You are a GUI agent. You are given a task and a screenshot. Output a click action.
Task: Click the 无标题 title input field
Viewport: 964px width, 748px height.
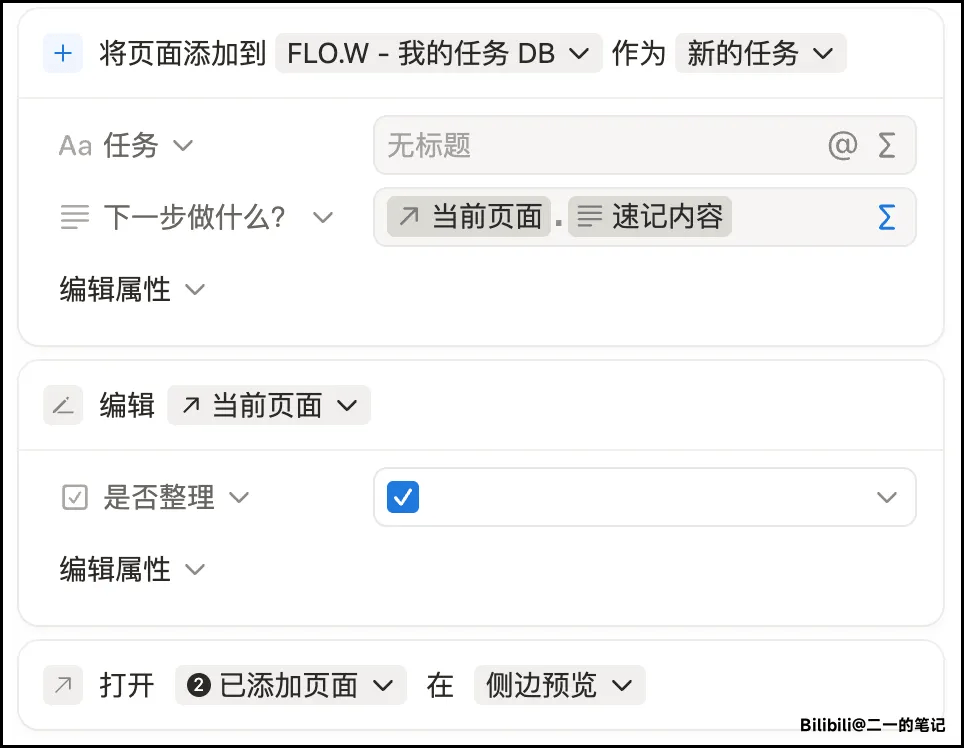(600, 146)
